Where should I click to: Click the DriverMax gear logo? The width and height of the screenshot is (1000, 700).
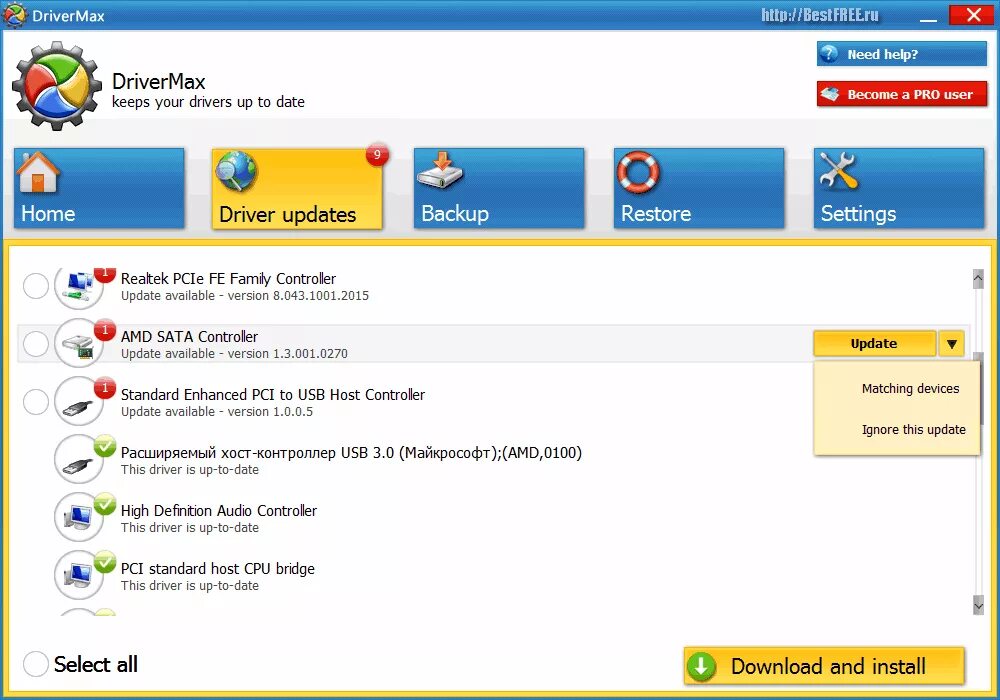coord(57,85)
